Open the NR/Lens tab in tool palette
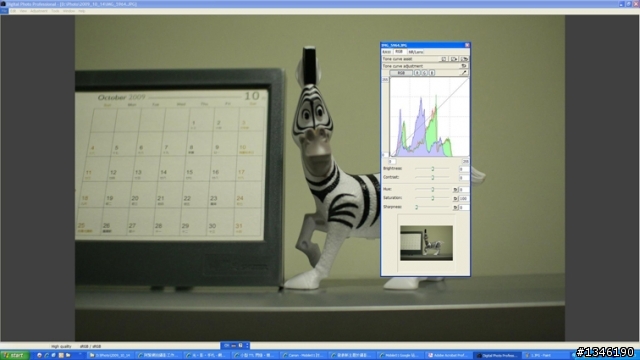This screenshot has height=360, width=640. pyautogui.click(x=416, y=52)
